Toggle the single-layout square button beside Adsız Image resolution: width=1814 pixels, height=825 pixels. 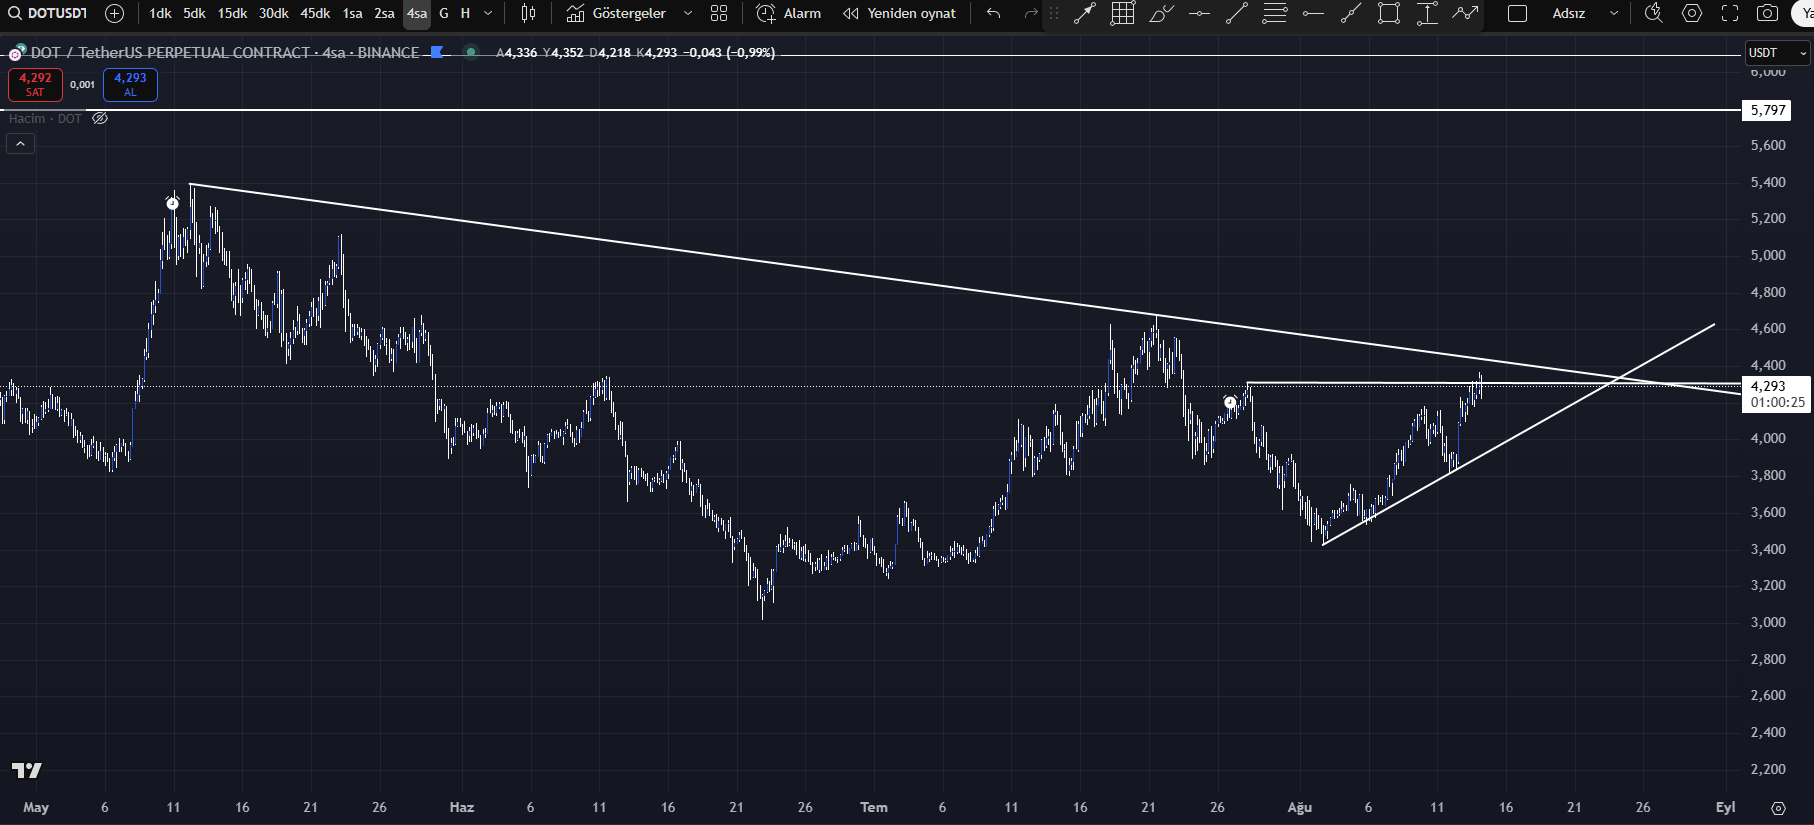[1517, 13]
